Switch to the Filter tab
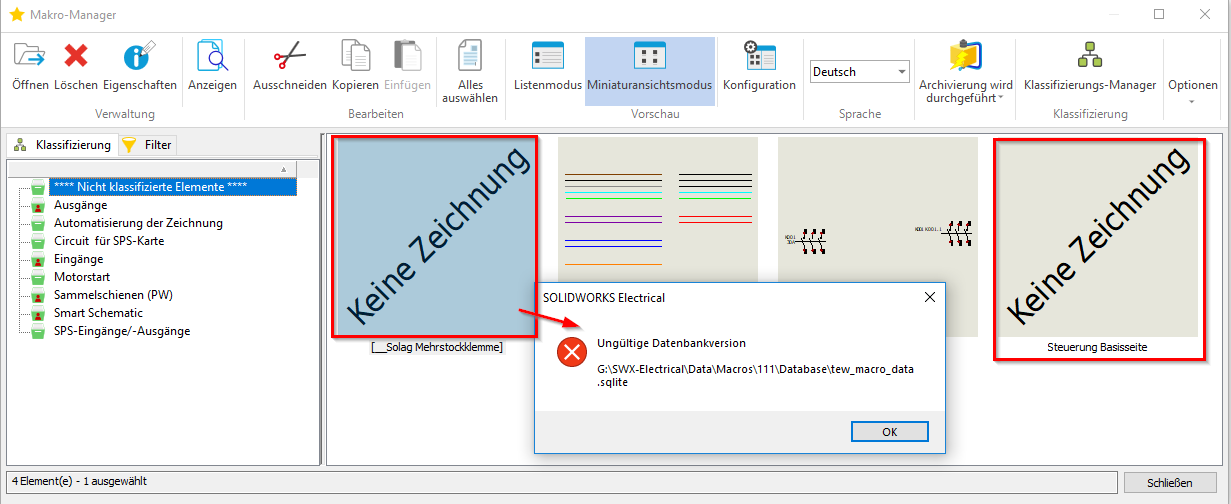Viewport: 1231px width, 504px height. [x=148, y=145]
